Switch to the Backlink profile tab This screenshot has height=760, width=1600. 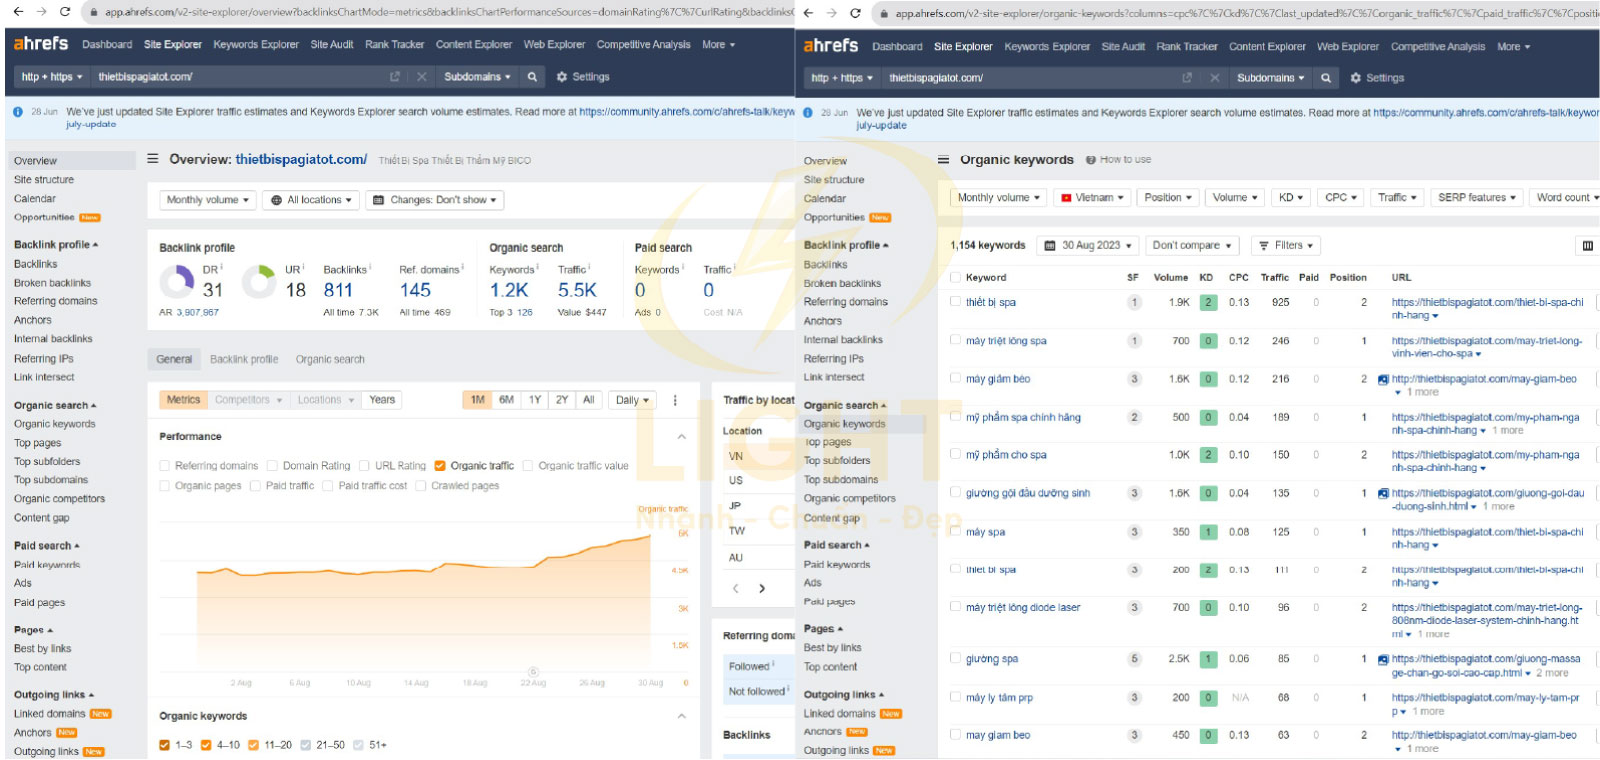244,360
